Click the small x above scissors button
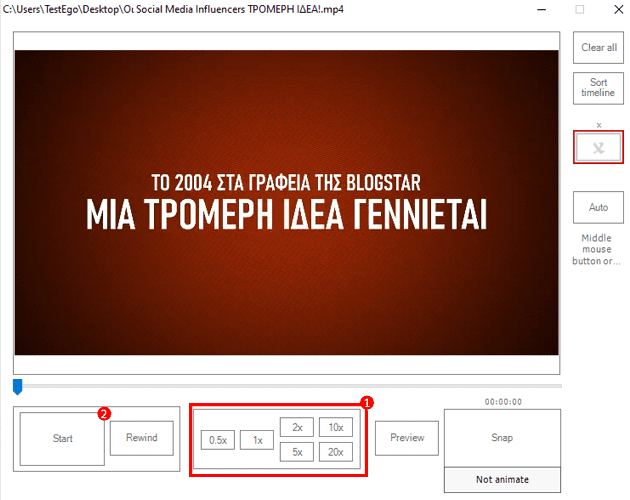Screen dimensions: 630x500 (599, 125)
